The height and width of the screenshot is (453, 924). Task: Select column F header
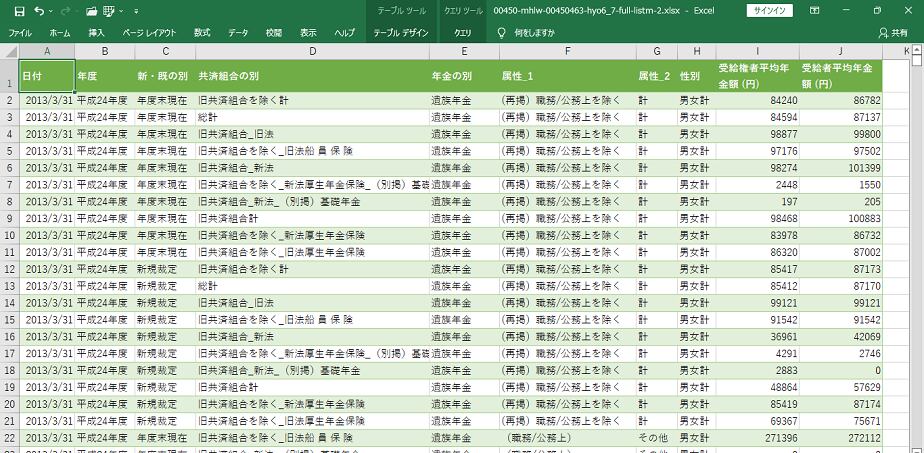pos(567,52)
